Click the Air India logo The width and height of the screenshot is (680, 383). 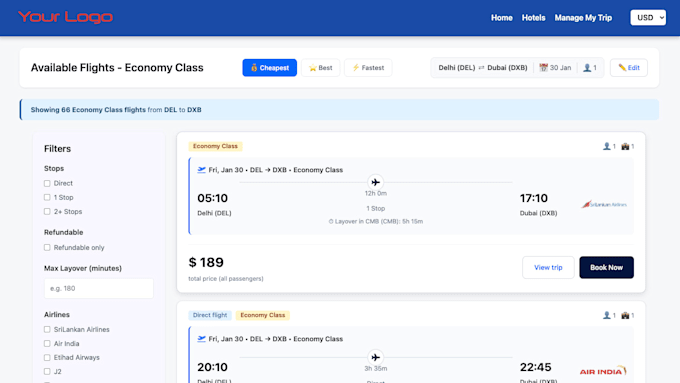pos(603,371)
